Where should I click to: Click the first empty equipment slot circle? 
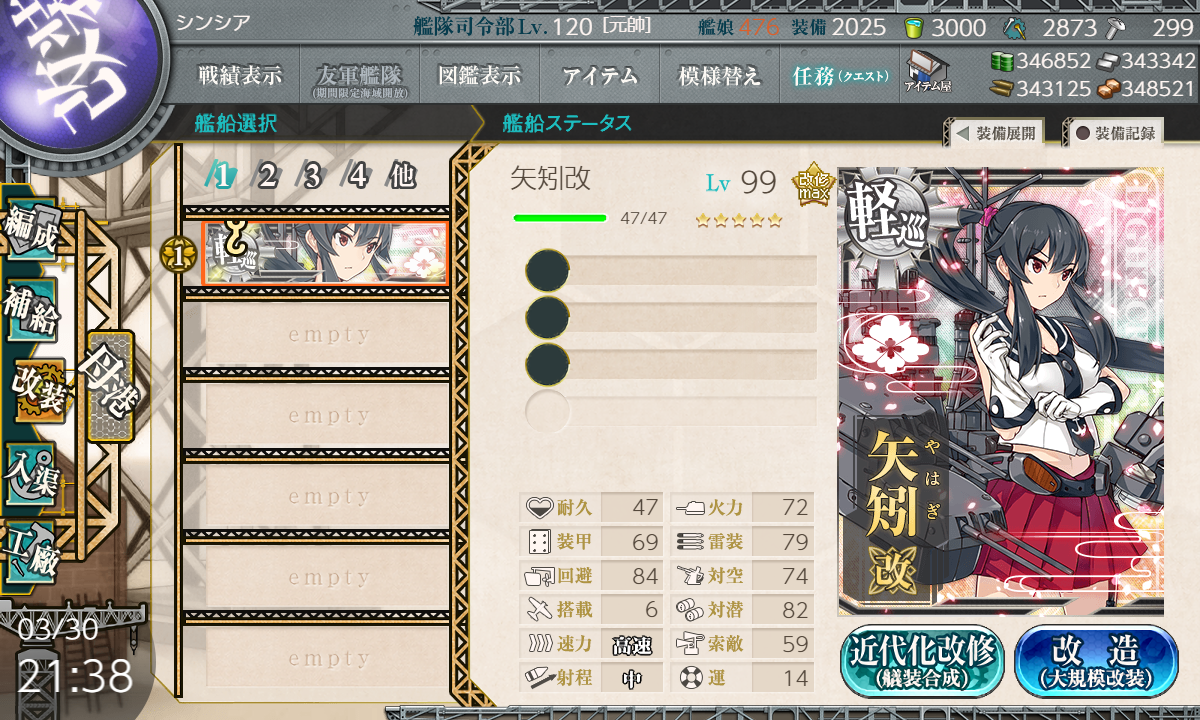click(547, 271)
